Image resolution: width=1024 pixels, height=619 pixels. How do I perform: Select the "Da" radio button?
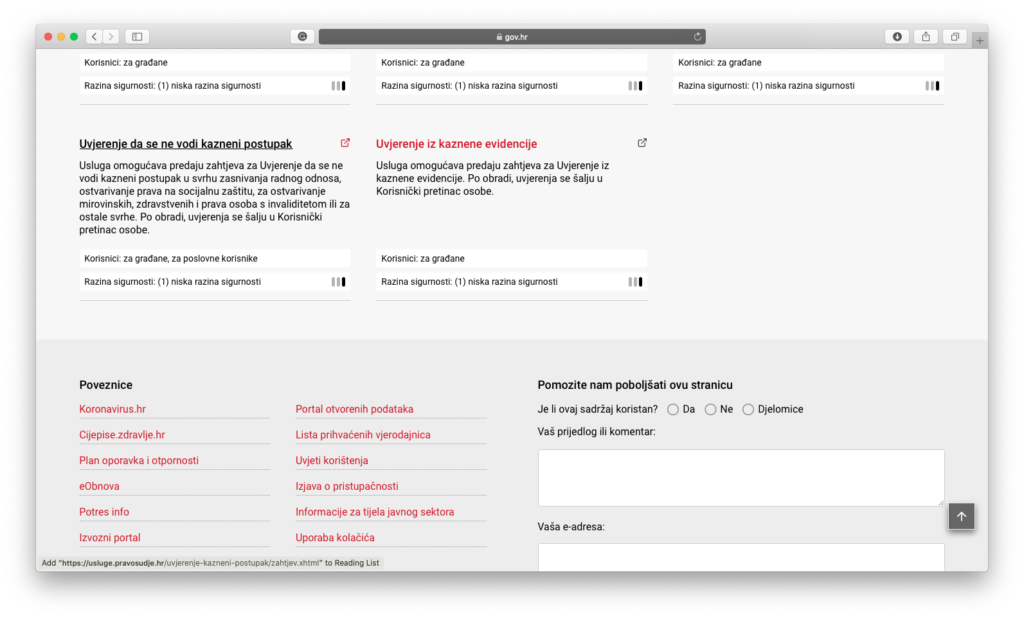[x=673, y=409]
